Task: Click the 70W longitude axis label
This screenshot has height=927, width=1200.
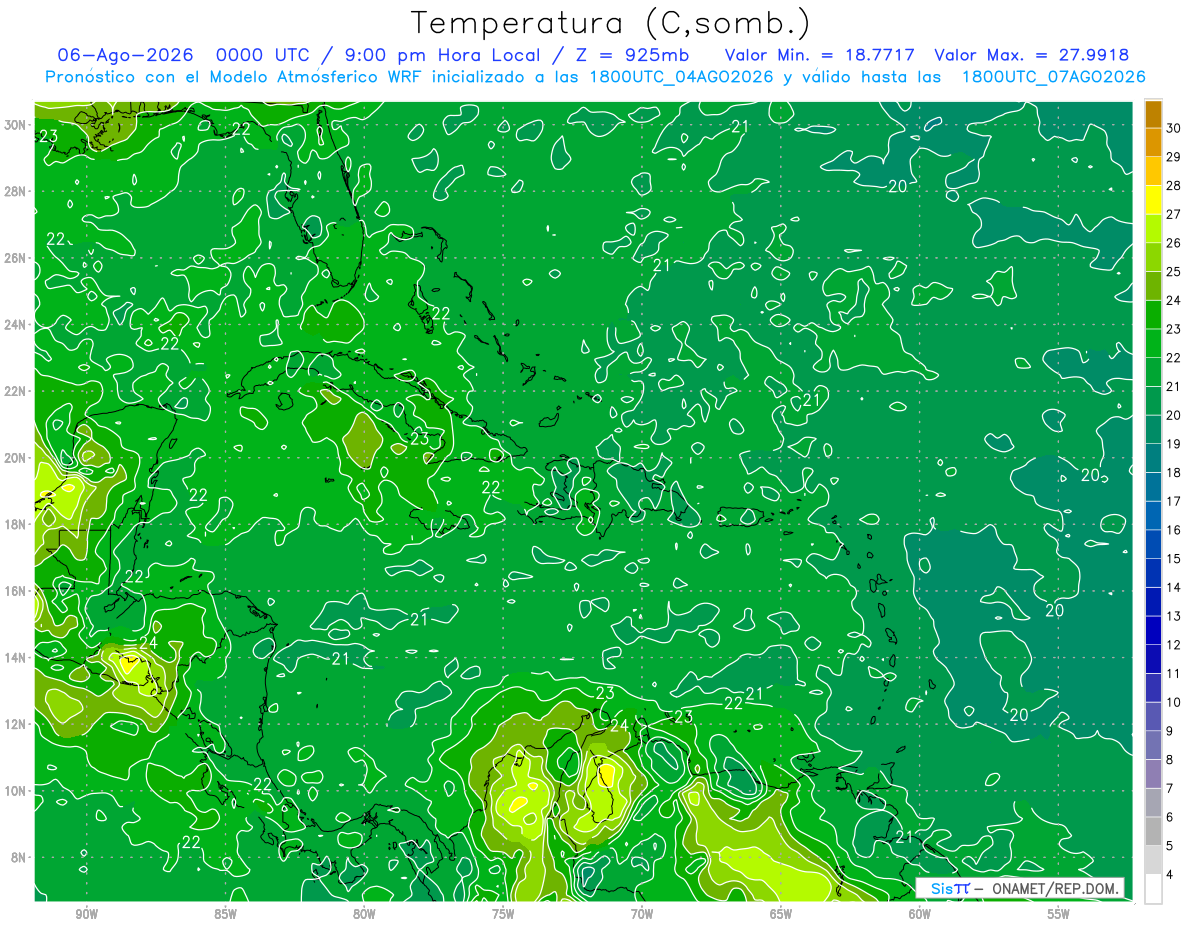Action: (x=642, y=914)
